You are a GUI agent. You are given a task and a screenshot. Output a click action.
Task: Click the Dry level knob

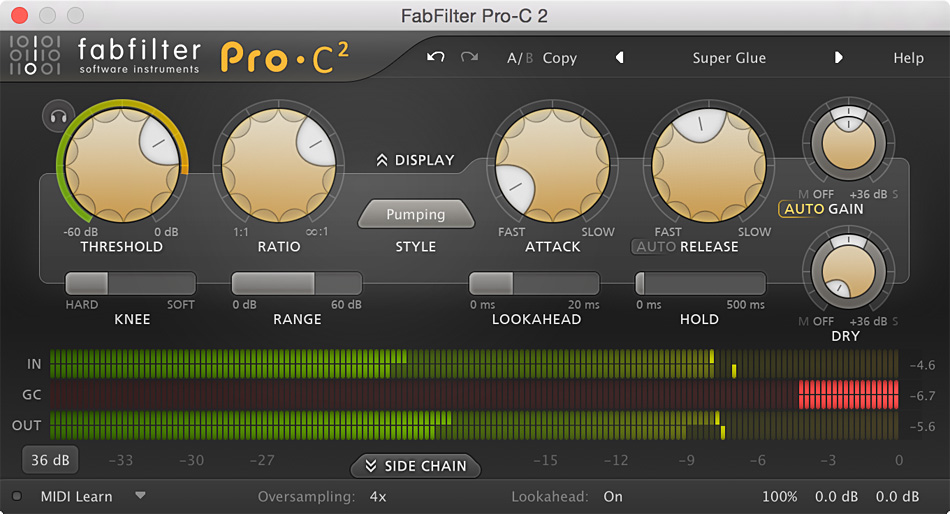848,271
